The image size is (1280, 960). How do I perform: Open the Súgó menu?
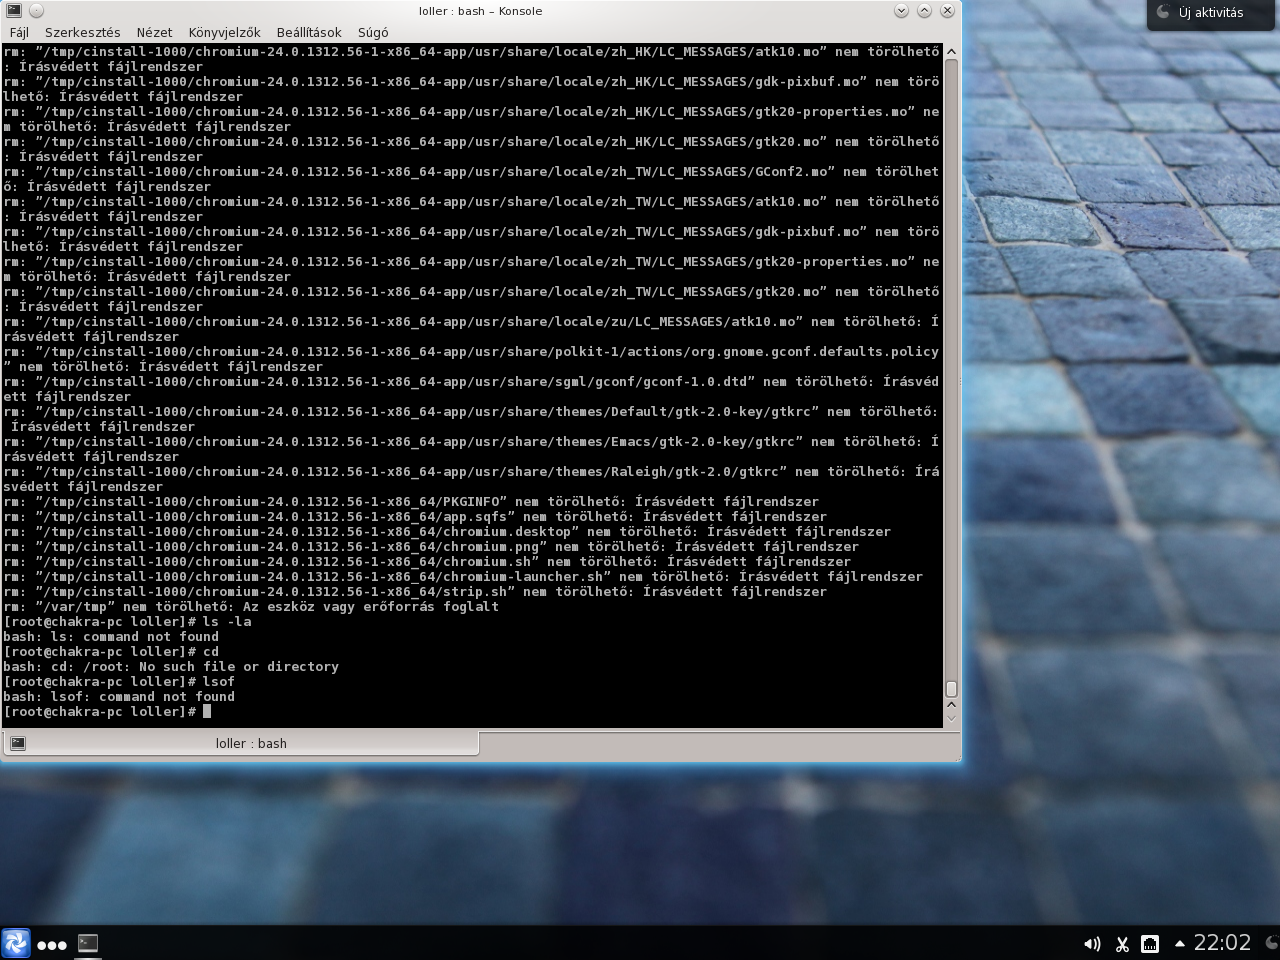coord(373,32)
